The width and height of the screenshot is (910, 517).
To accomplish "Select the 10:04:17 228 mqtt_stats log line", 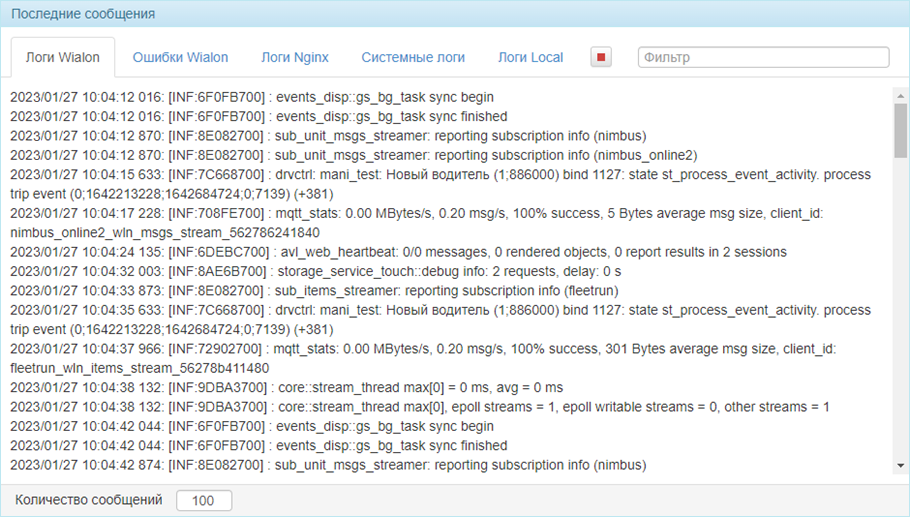I will [417, 223].
